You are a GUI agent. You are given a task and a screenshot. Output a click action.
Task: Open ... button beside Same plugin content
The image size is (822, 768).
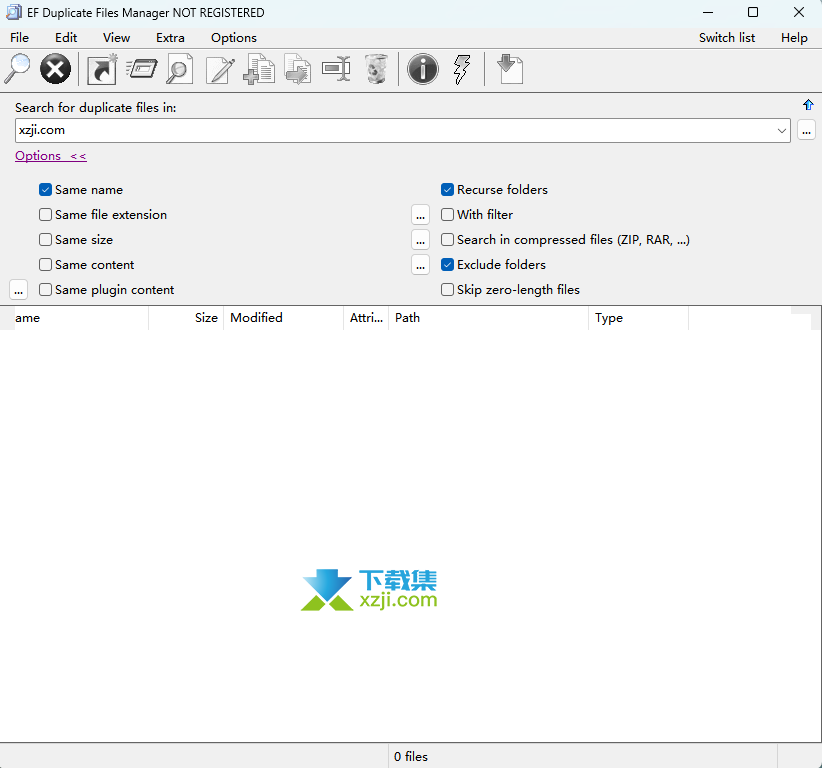[19, 290]
